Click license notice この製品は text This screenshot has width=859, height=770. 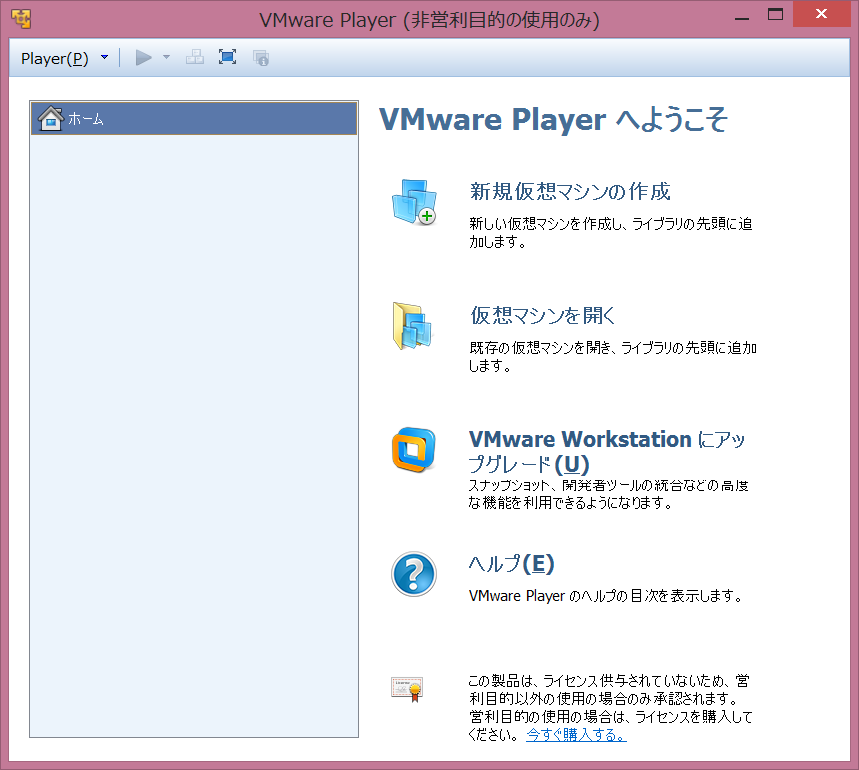coord(610,707)
